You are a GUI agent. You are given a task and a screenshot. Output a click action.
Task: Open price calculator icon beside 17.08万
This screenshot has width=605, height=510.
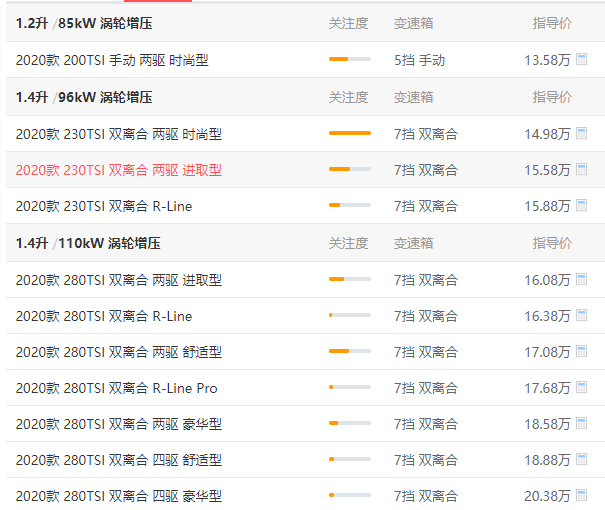point(581,351)
